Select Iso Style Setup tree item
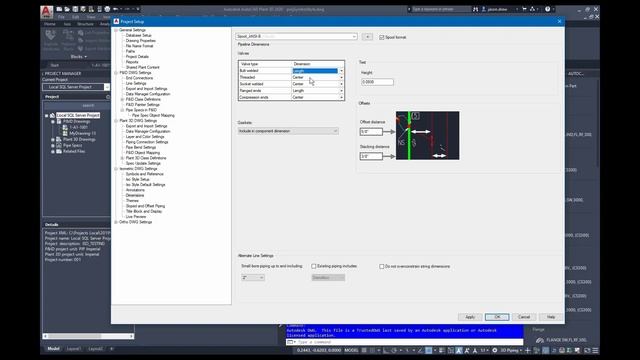This screenshot has width=640, height=360. tap(138, 179)
